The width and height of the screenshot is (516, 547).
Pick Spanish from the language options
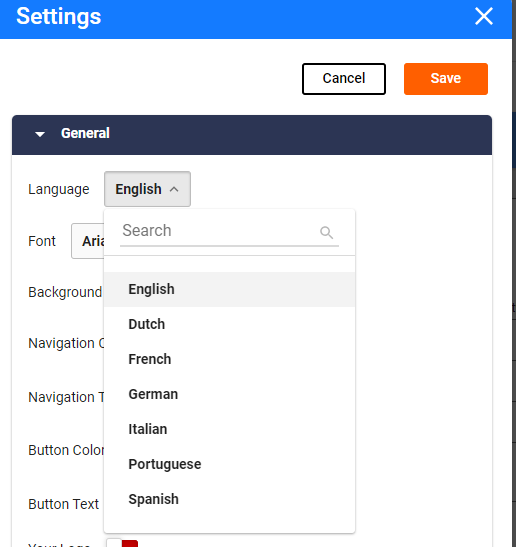230,499
